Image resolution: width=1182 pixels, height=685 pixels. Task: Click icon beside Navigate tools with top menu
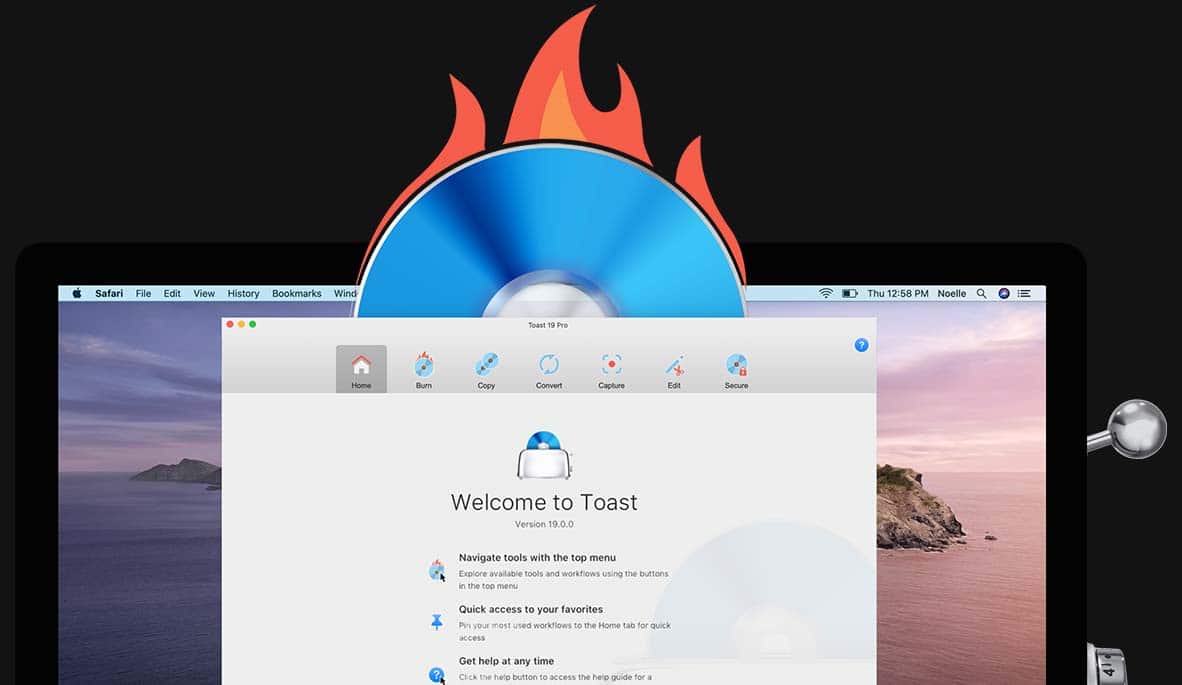click(437, 570)
